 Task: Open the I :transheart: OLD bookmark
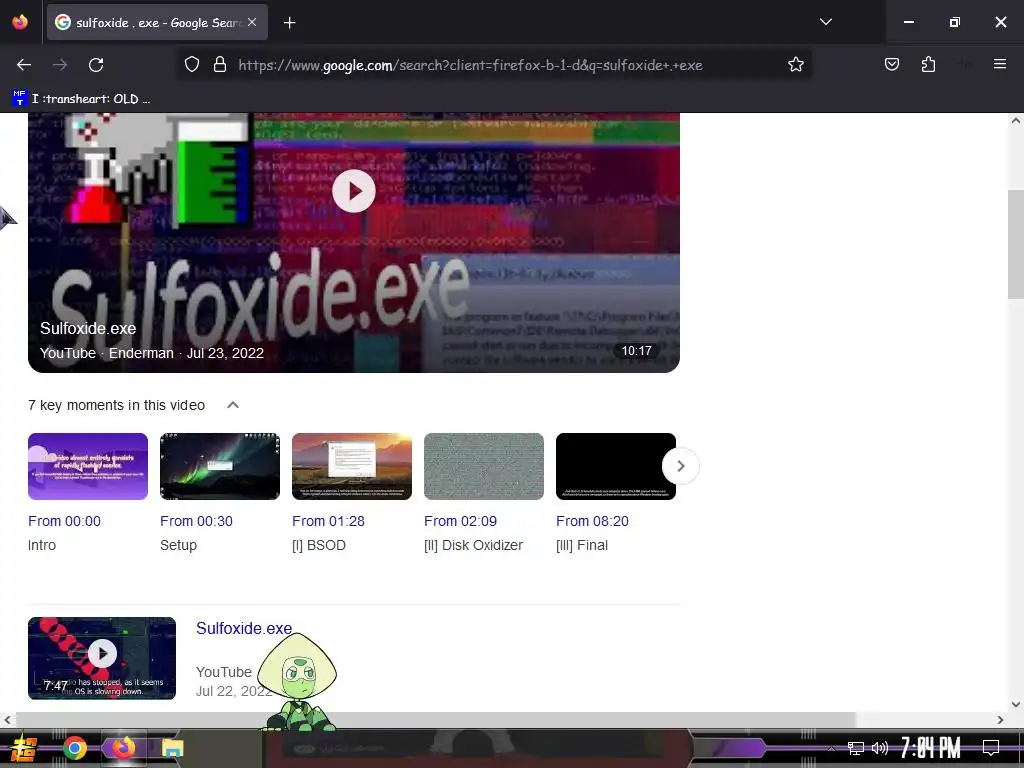pyautogui.click(x=82, y=99)
